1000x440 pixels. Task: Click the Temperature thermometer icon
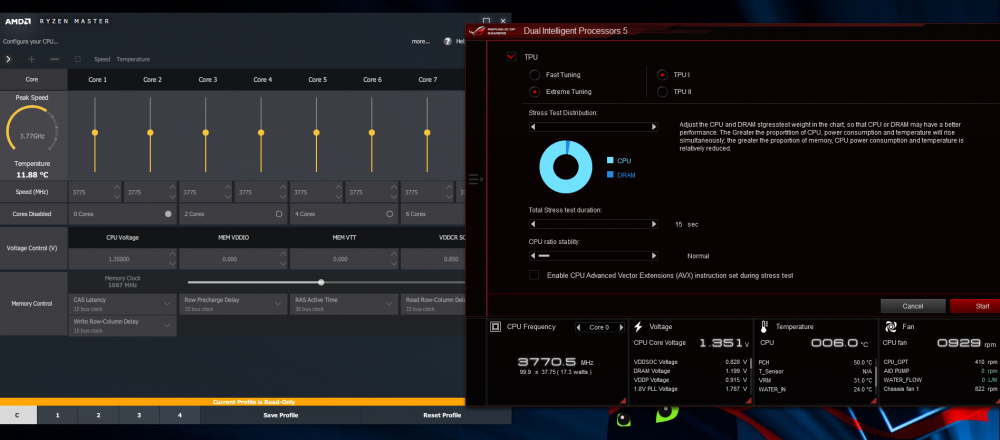click(764, 327)
